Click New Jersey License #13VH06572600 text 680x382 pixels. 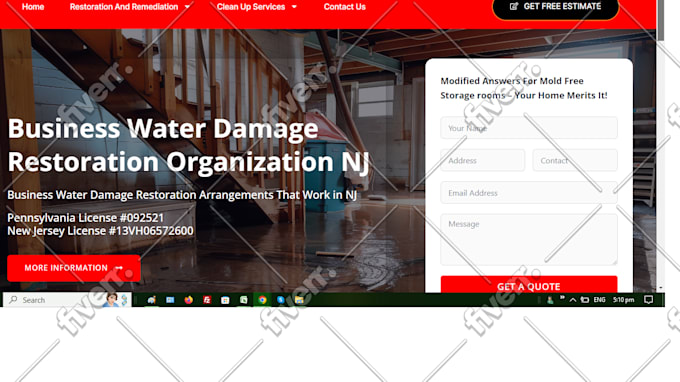click(x=100, y=231)
